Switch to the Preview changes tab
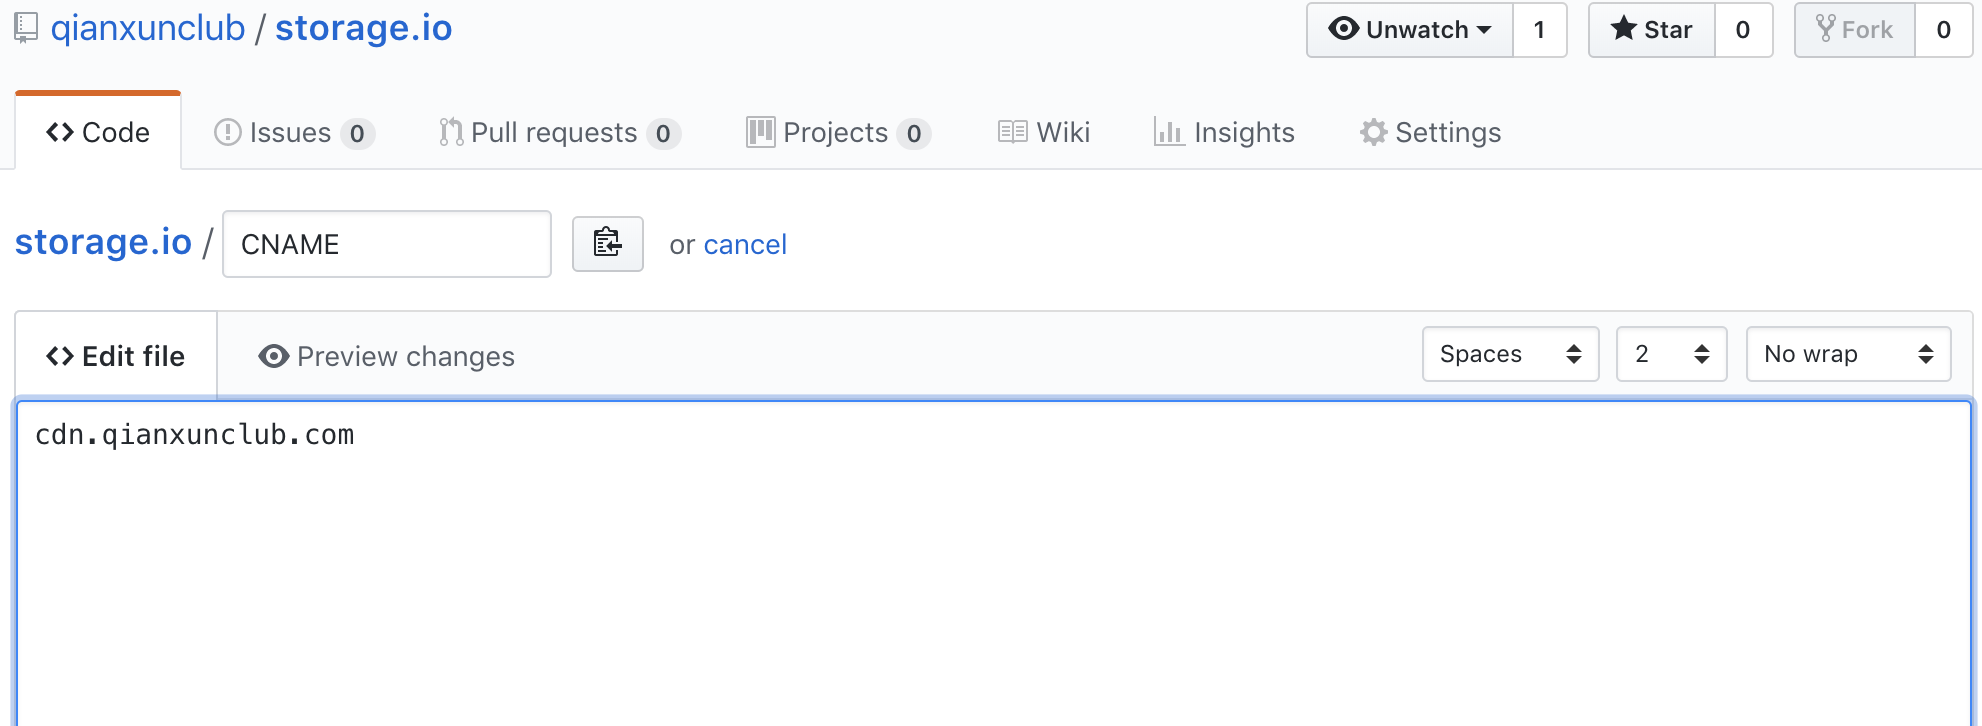This screenshot has height=726, width=1982. tap(386, 356)
